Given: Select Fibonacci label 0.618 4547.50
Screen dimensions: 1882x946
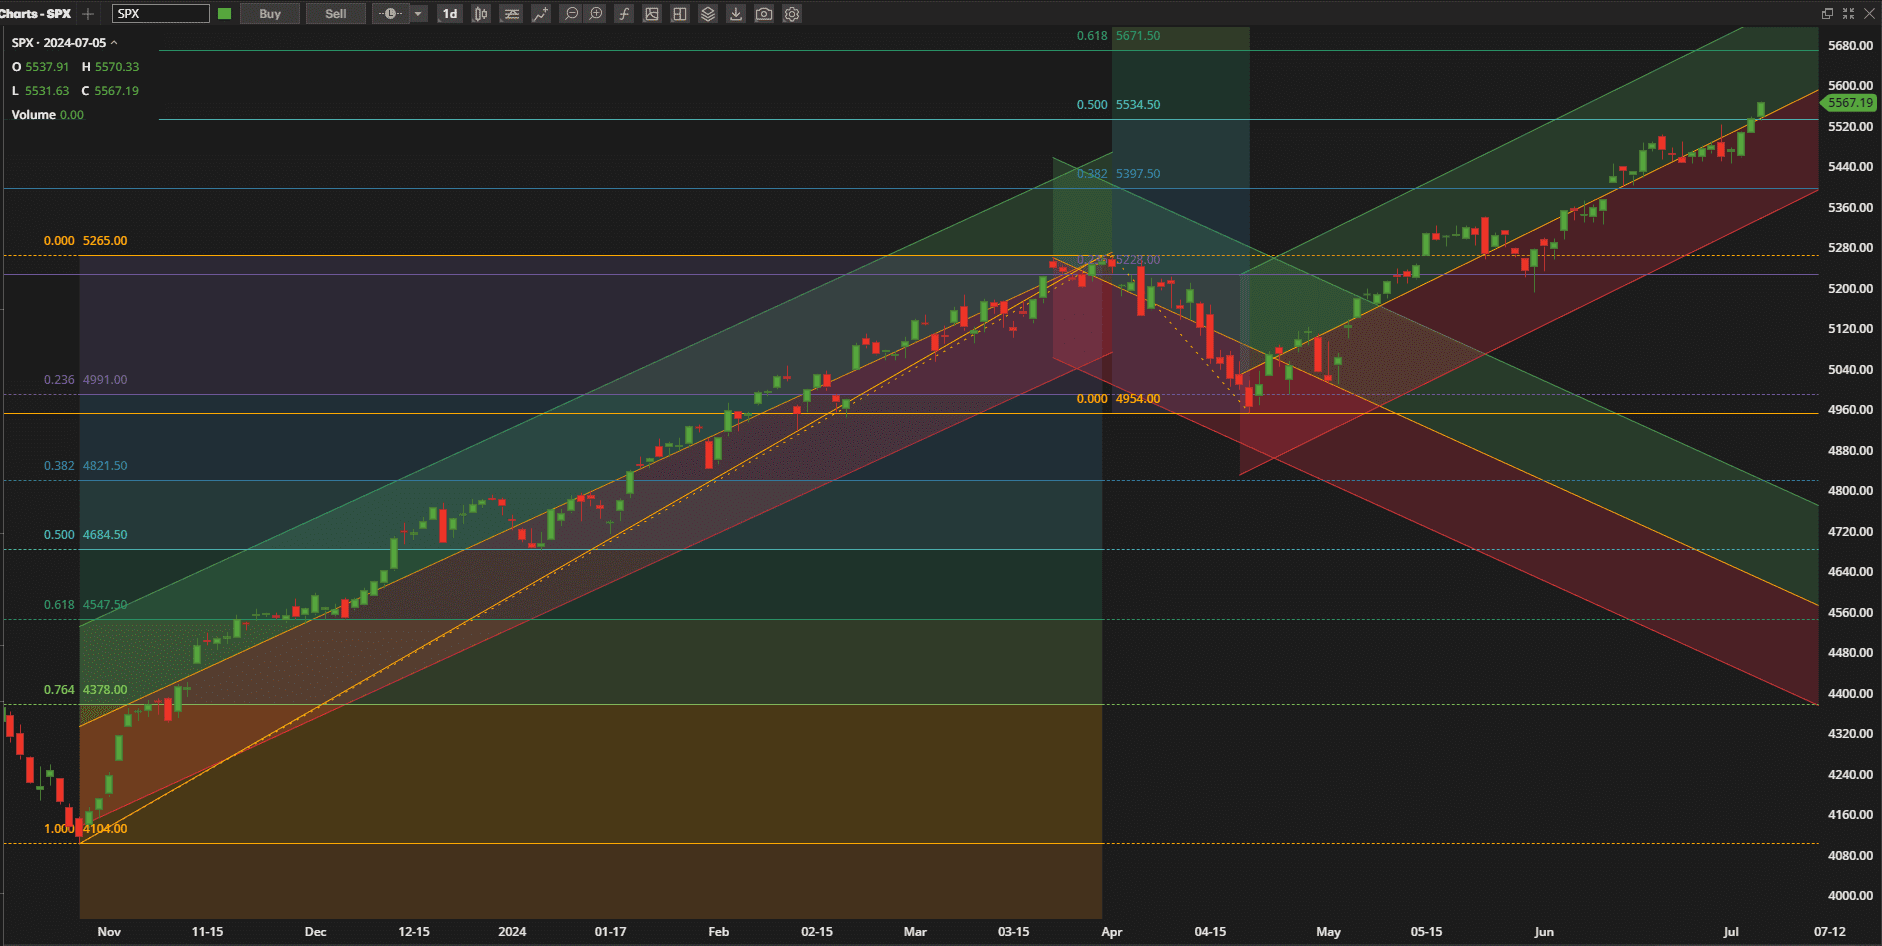Looking at the screenshot, I should (x=85, y=605).
